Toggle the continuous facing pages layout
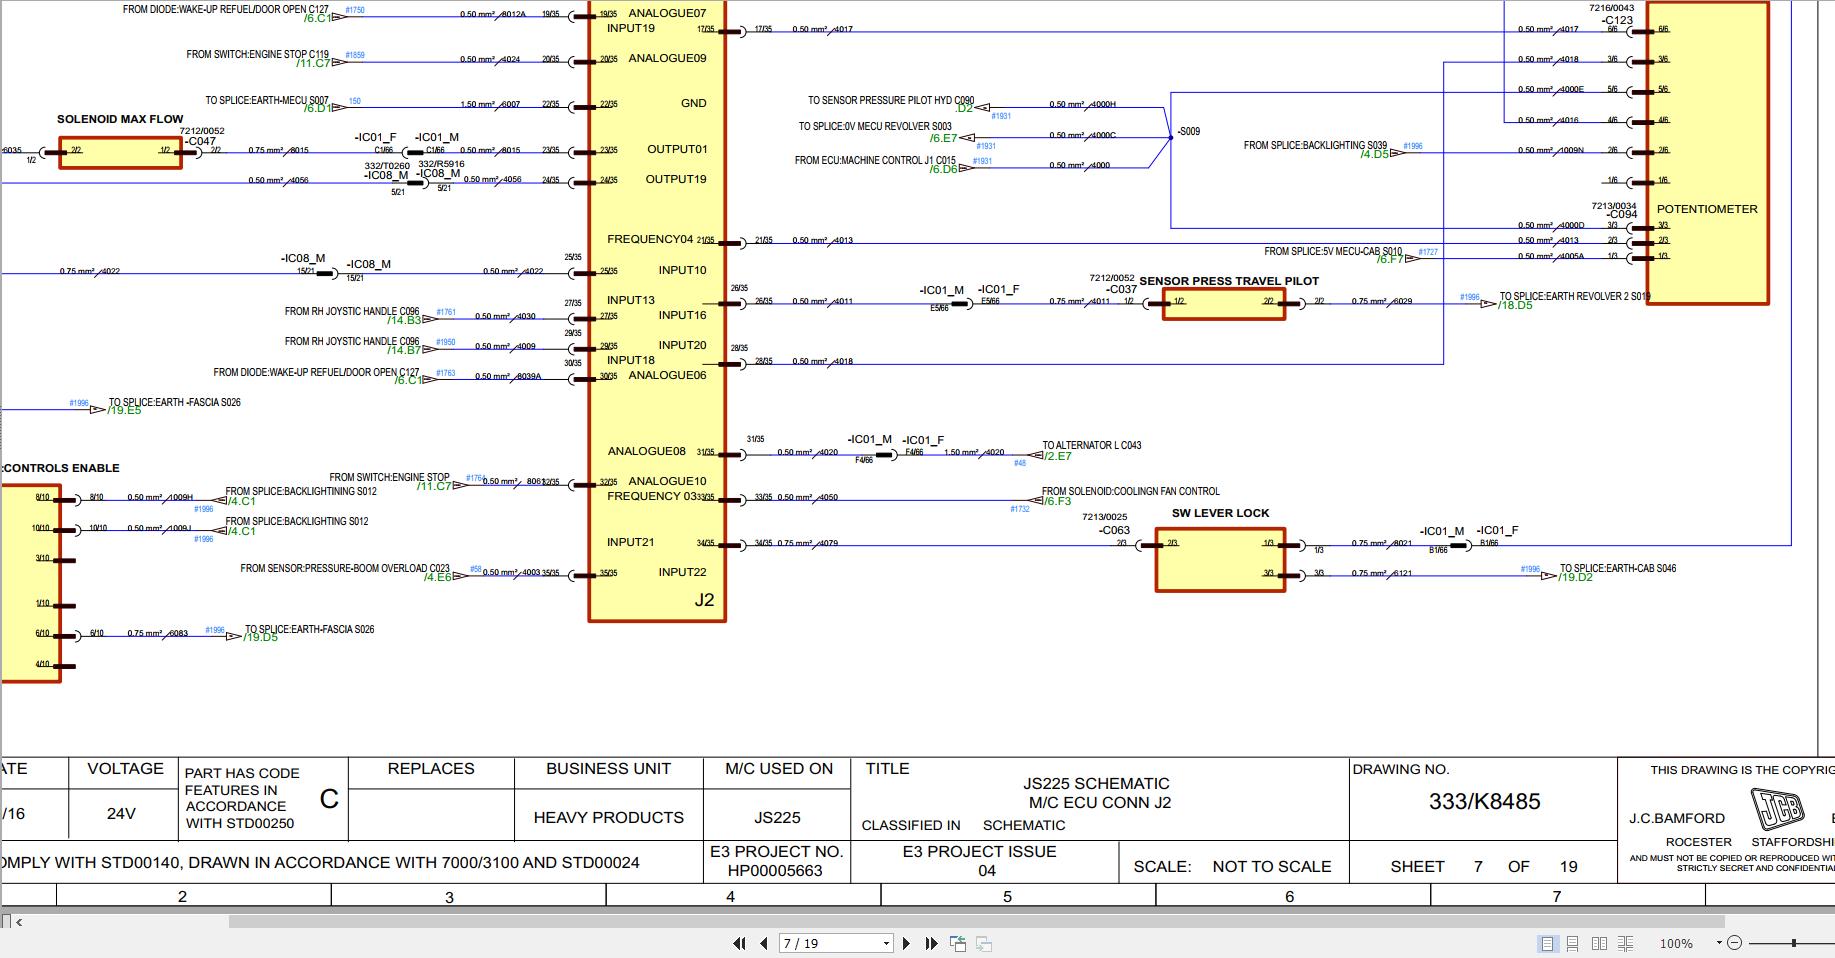The width and height of the screenshot is (1835, 958). point(1625,943)
